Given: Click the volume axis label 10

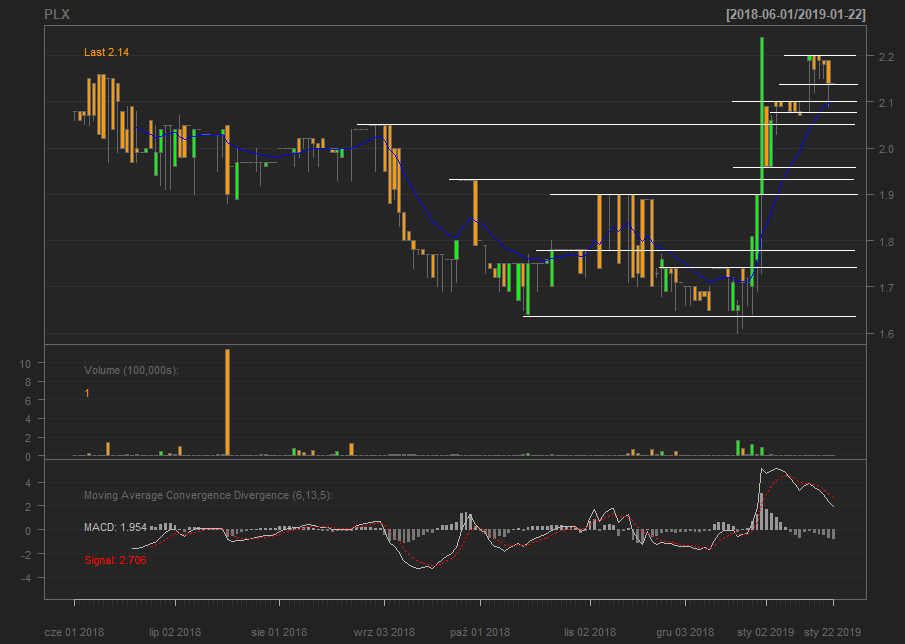Looking at the screenshot, I should click(25, 364).
